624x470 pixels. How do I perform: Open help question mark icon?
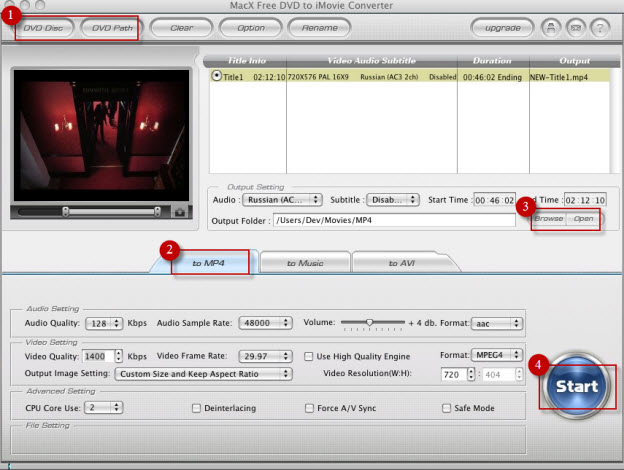600,28
